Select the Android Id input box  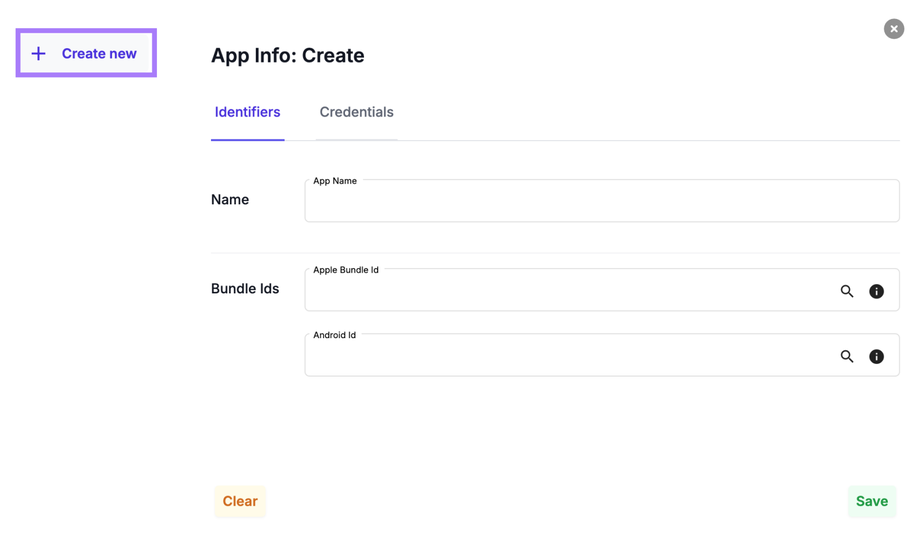[570, 356]
